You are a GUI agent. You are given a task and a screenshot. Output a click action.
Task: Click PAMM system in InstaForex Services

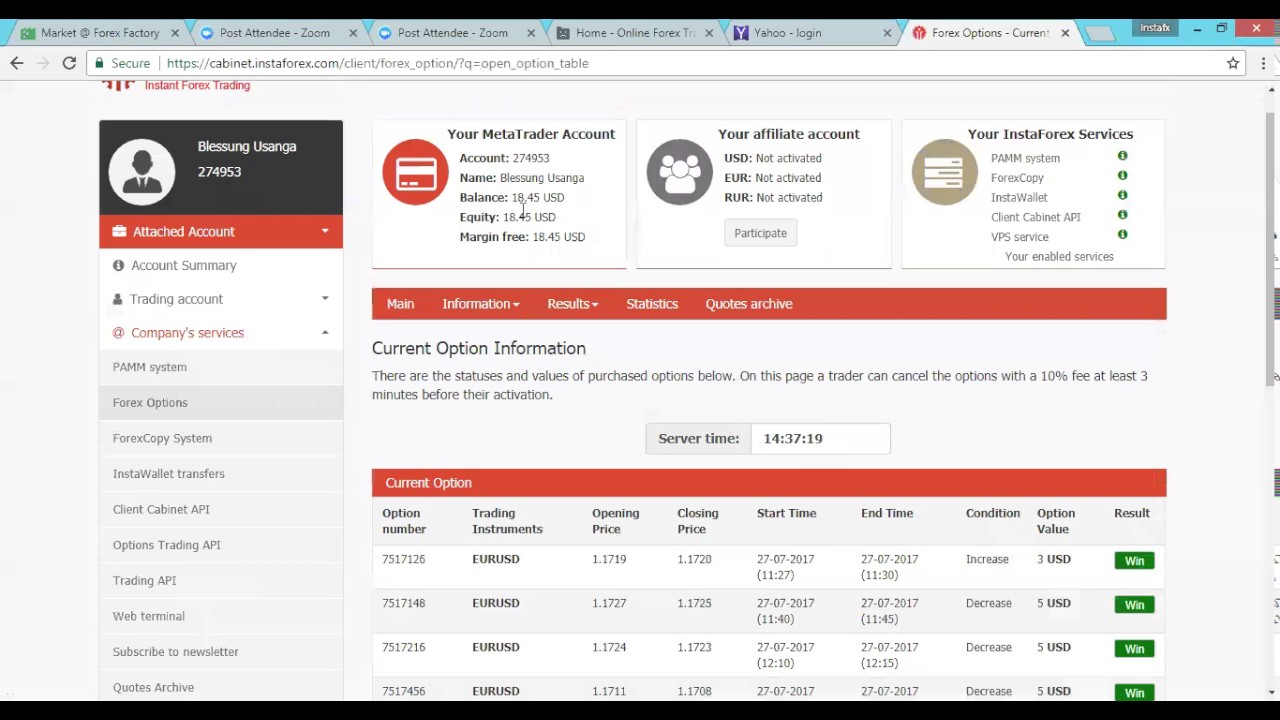[x=1025, y=158]
